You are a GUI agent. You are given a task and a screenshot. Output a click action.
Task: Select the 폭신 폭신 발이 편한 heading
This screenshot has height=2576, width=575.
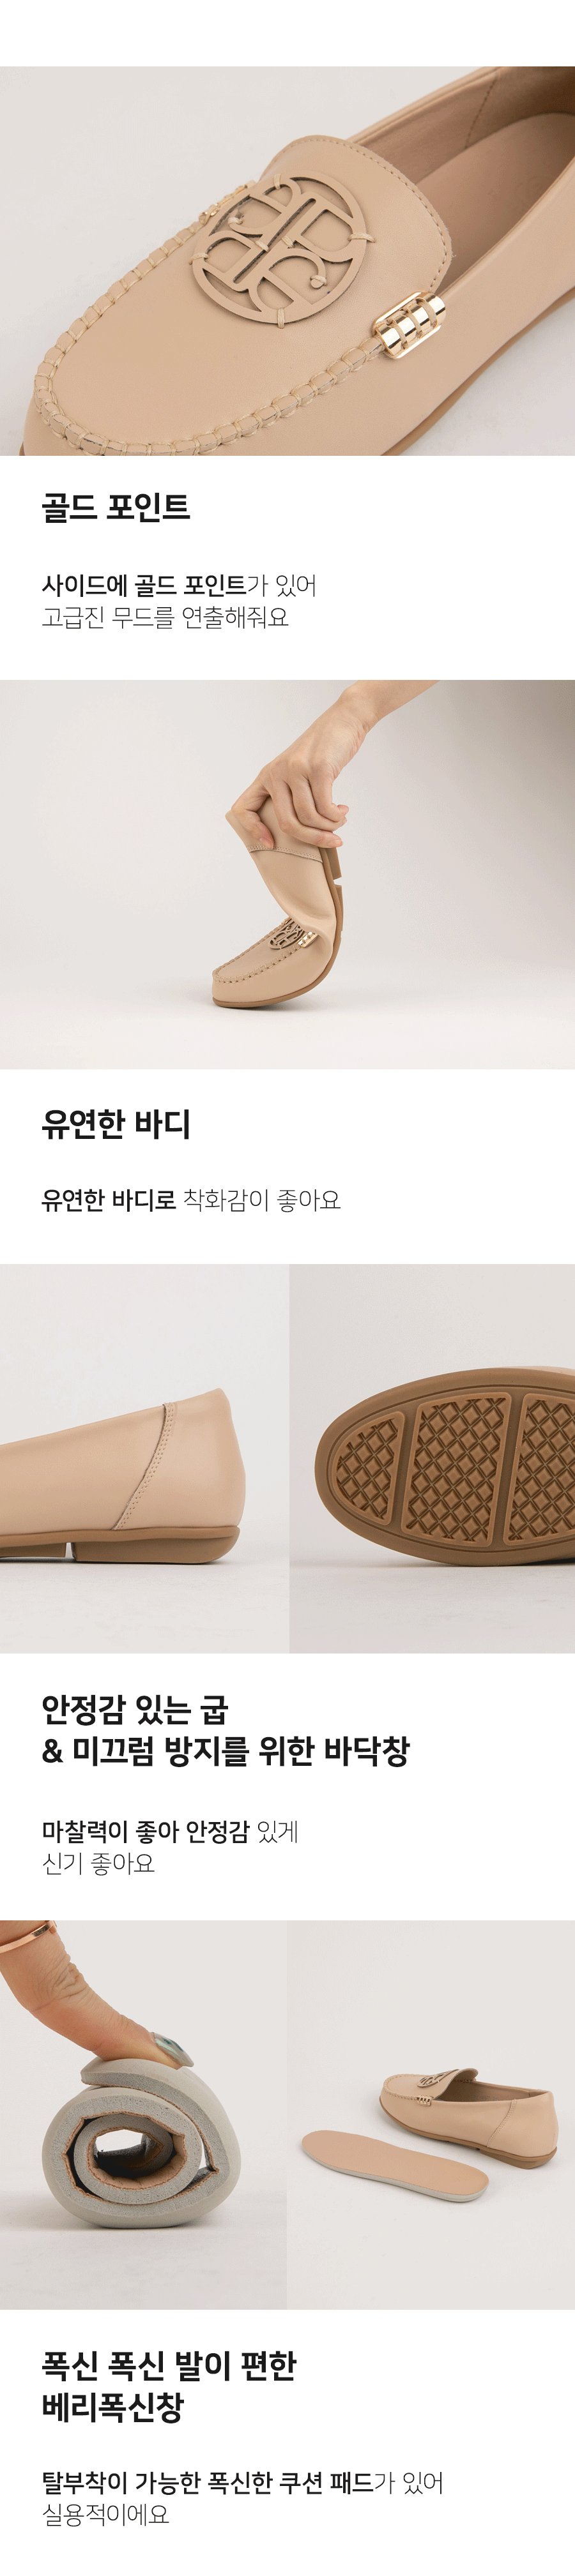coord(169,2365)
